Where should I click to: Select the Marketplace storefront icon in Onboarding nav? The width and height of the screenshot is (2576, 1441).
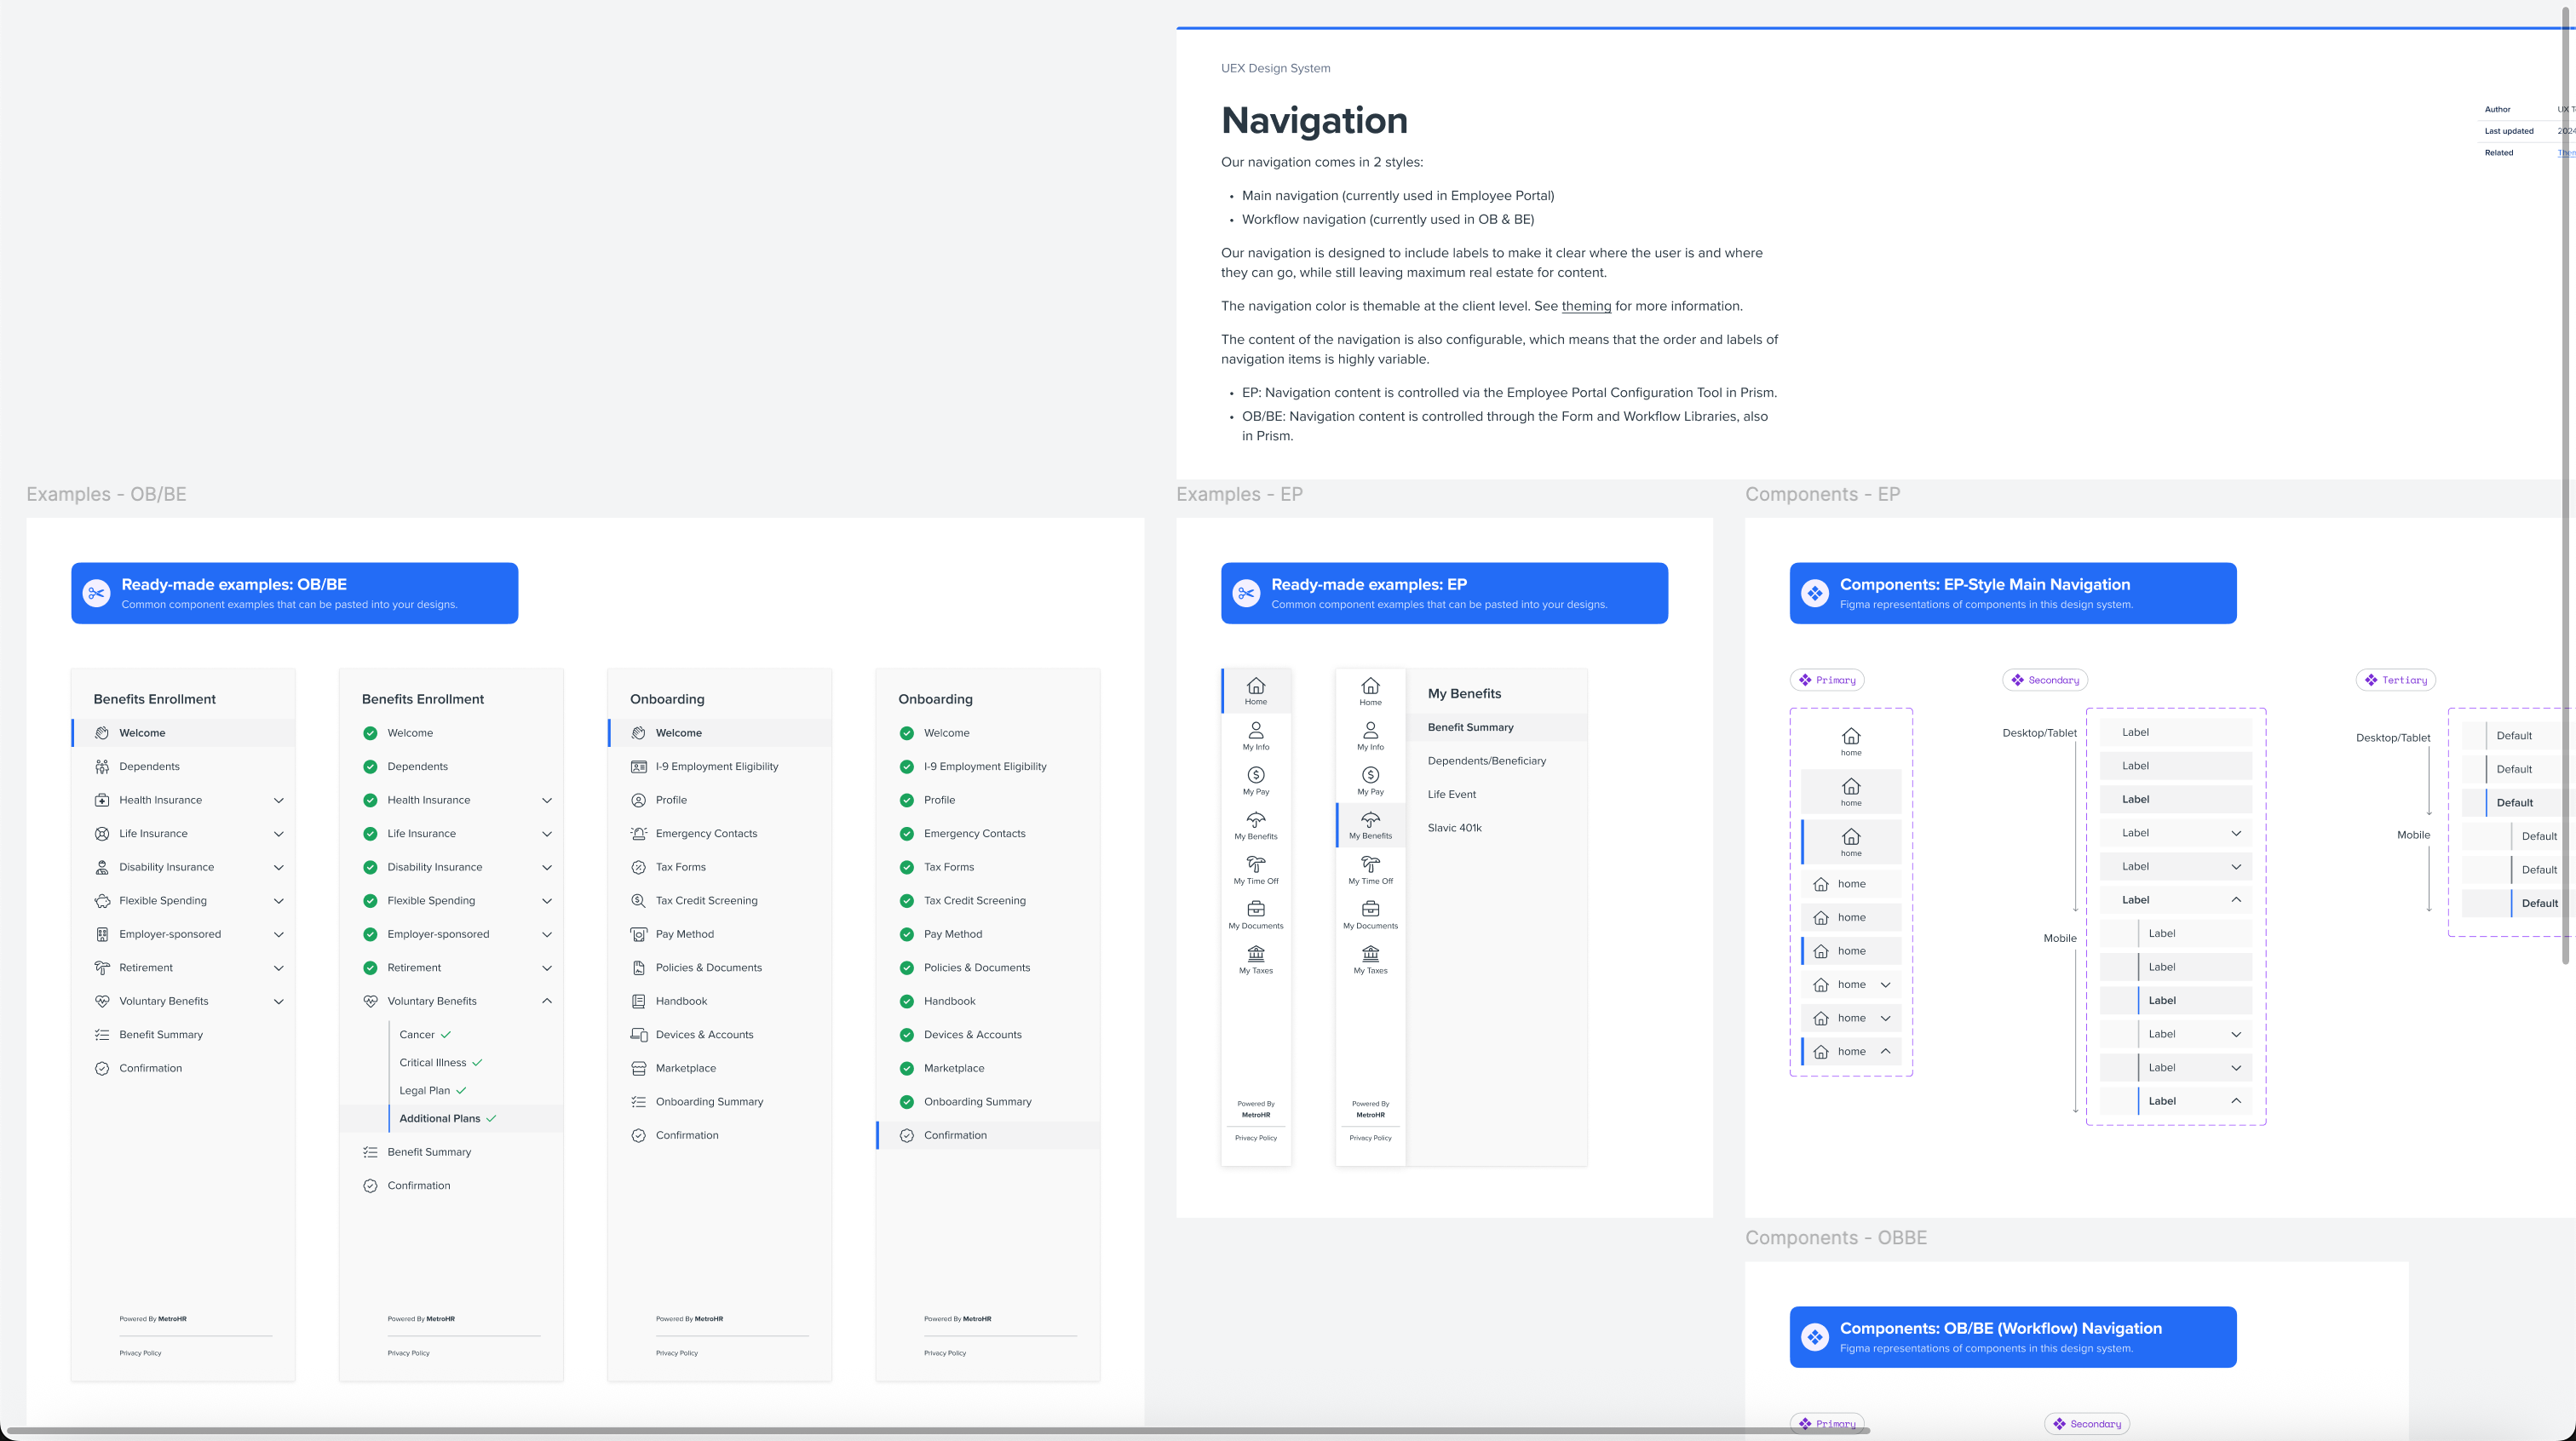coord(638,1068)
